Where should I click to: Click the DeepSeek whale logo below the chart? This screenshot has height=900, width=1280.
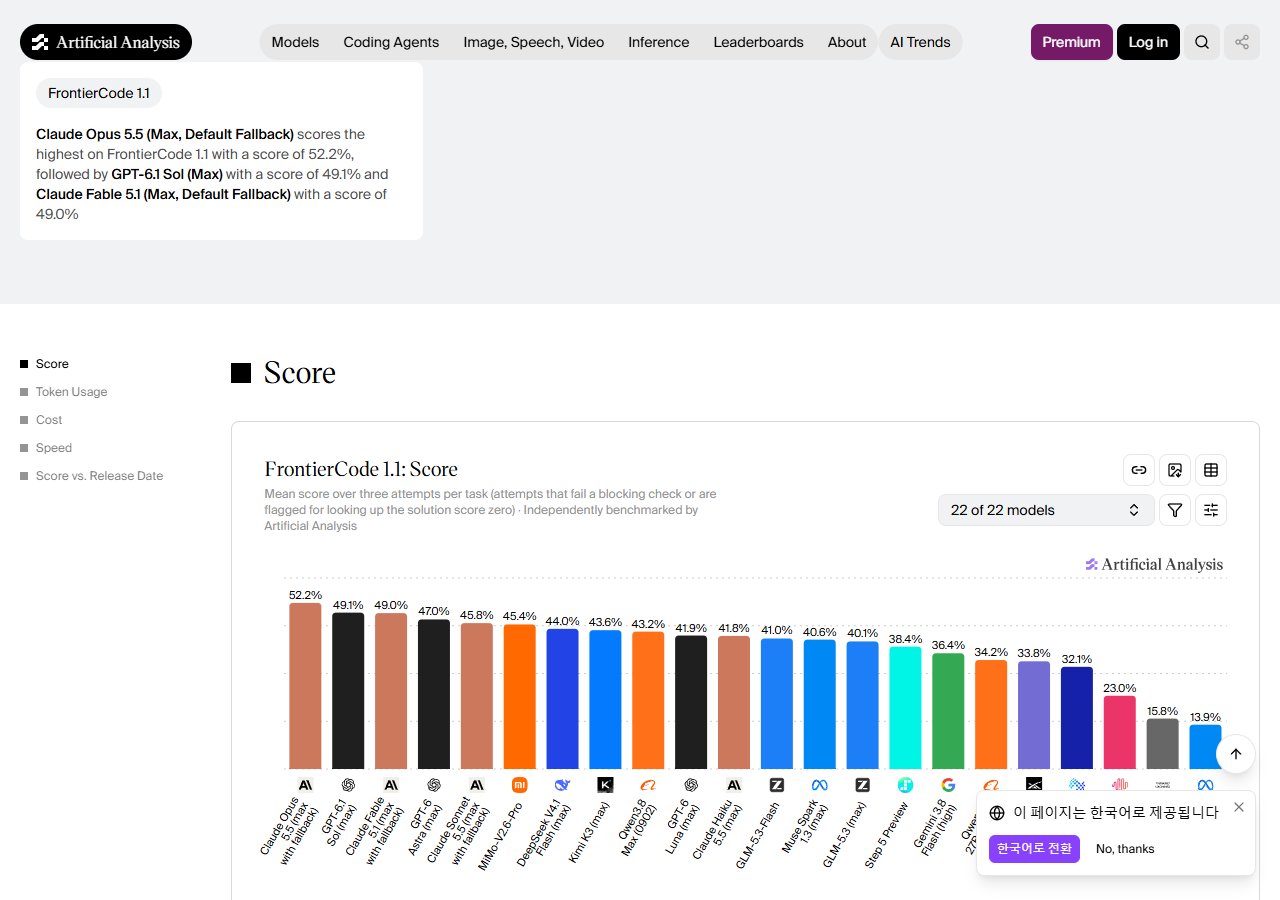pos(562,785)
